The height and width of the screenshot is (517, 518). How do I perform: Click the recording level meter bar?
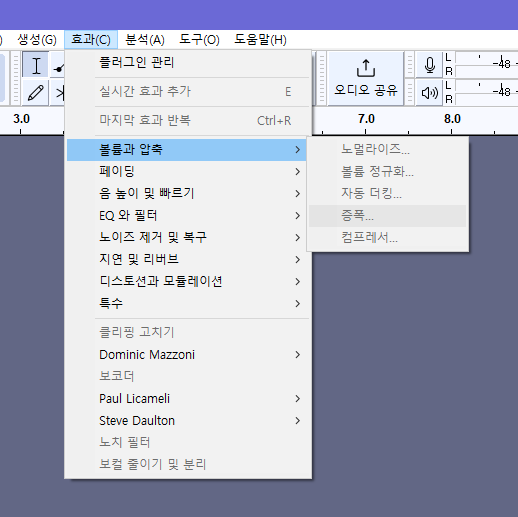click(x=486, y=65)
